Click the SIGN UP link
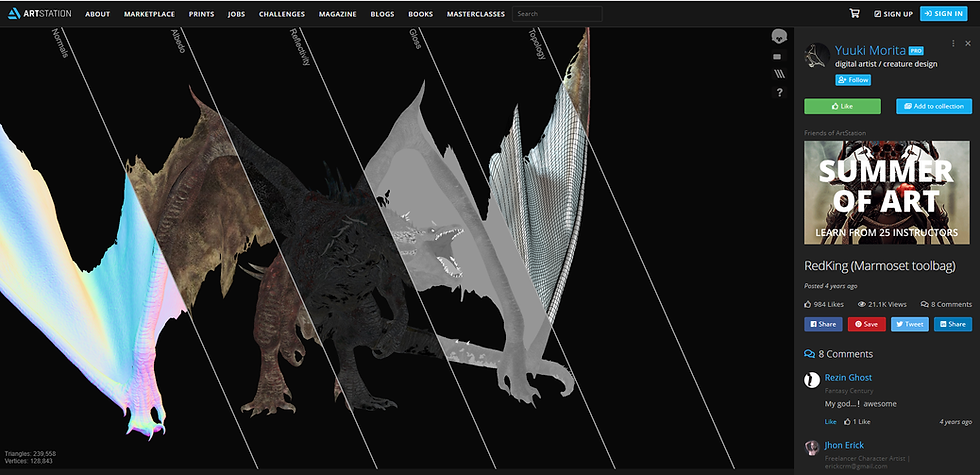This screenshot has height=475, width=980. 893,14
